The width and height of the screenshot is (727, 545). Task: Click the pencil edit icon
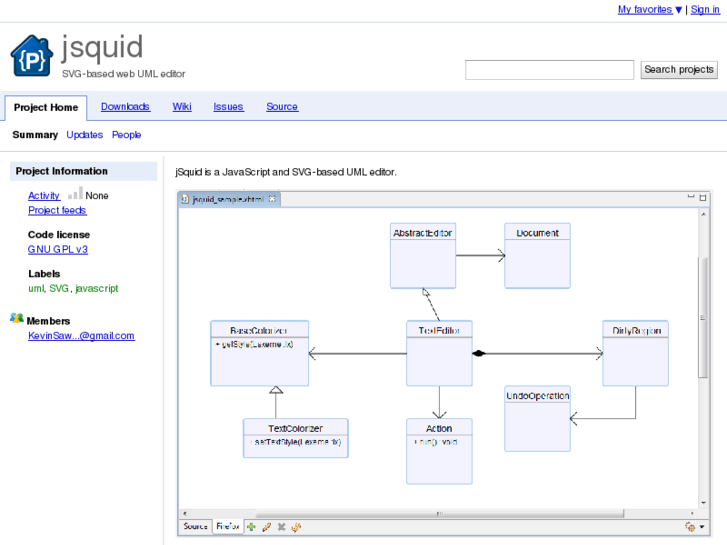267,527
